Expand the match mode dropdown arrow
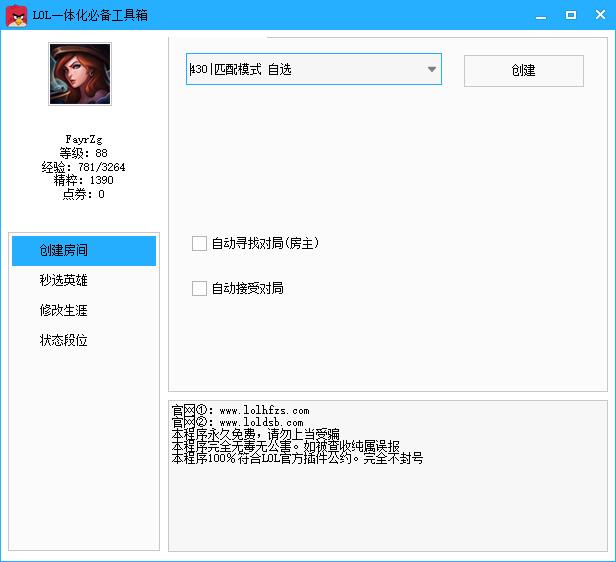The width and height of the screenshot is (616, 562). click(432, 70)
